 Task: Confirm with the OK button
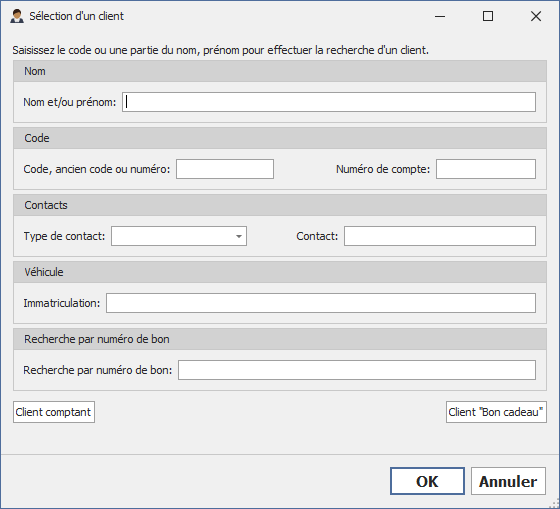[427, 481]
